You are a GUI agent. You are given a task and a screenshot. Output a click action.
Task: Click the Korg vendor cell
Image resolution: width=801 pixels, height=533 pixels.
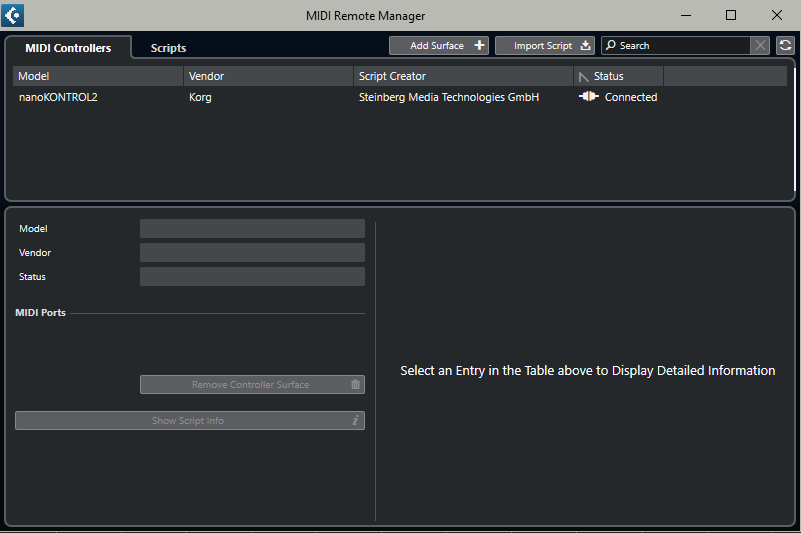coord(200,97)
